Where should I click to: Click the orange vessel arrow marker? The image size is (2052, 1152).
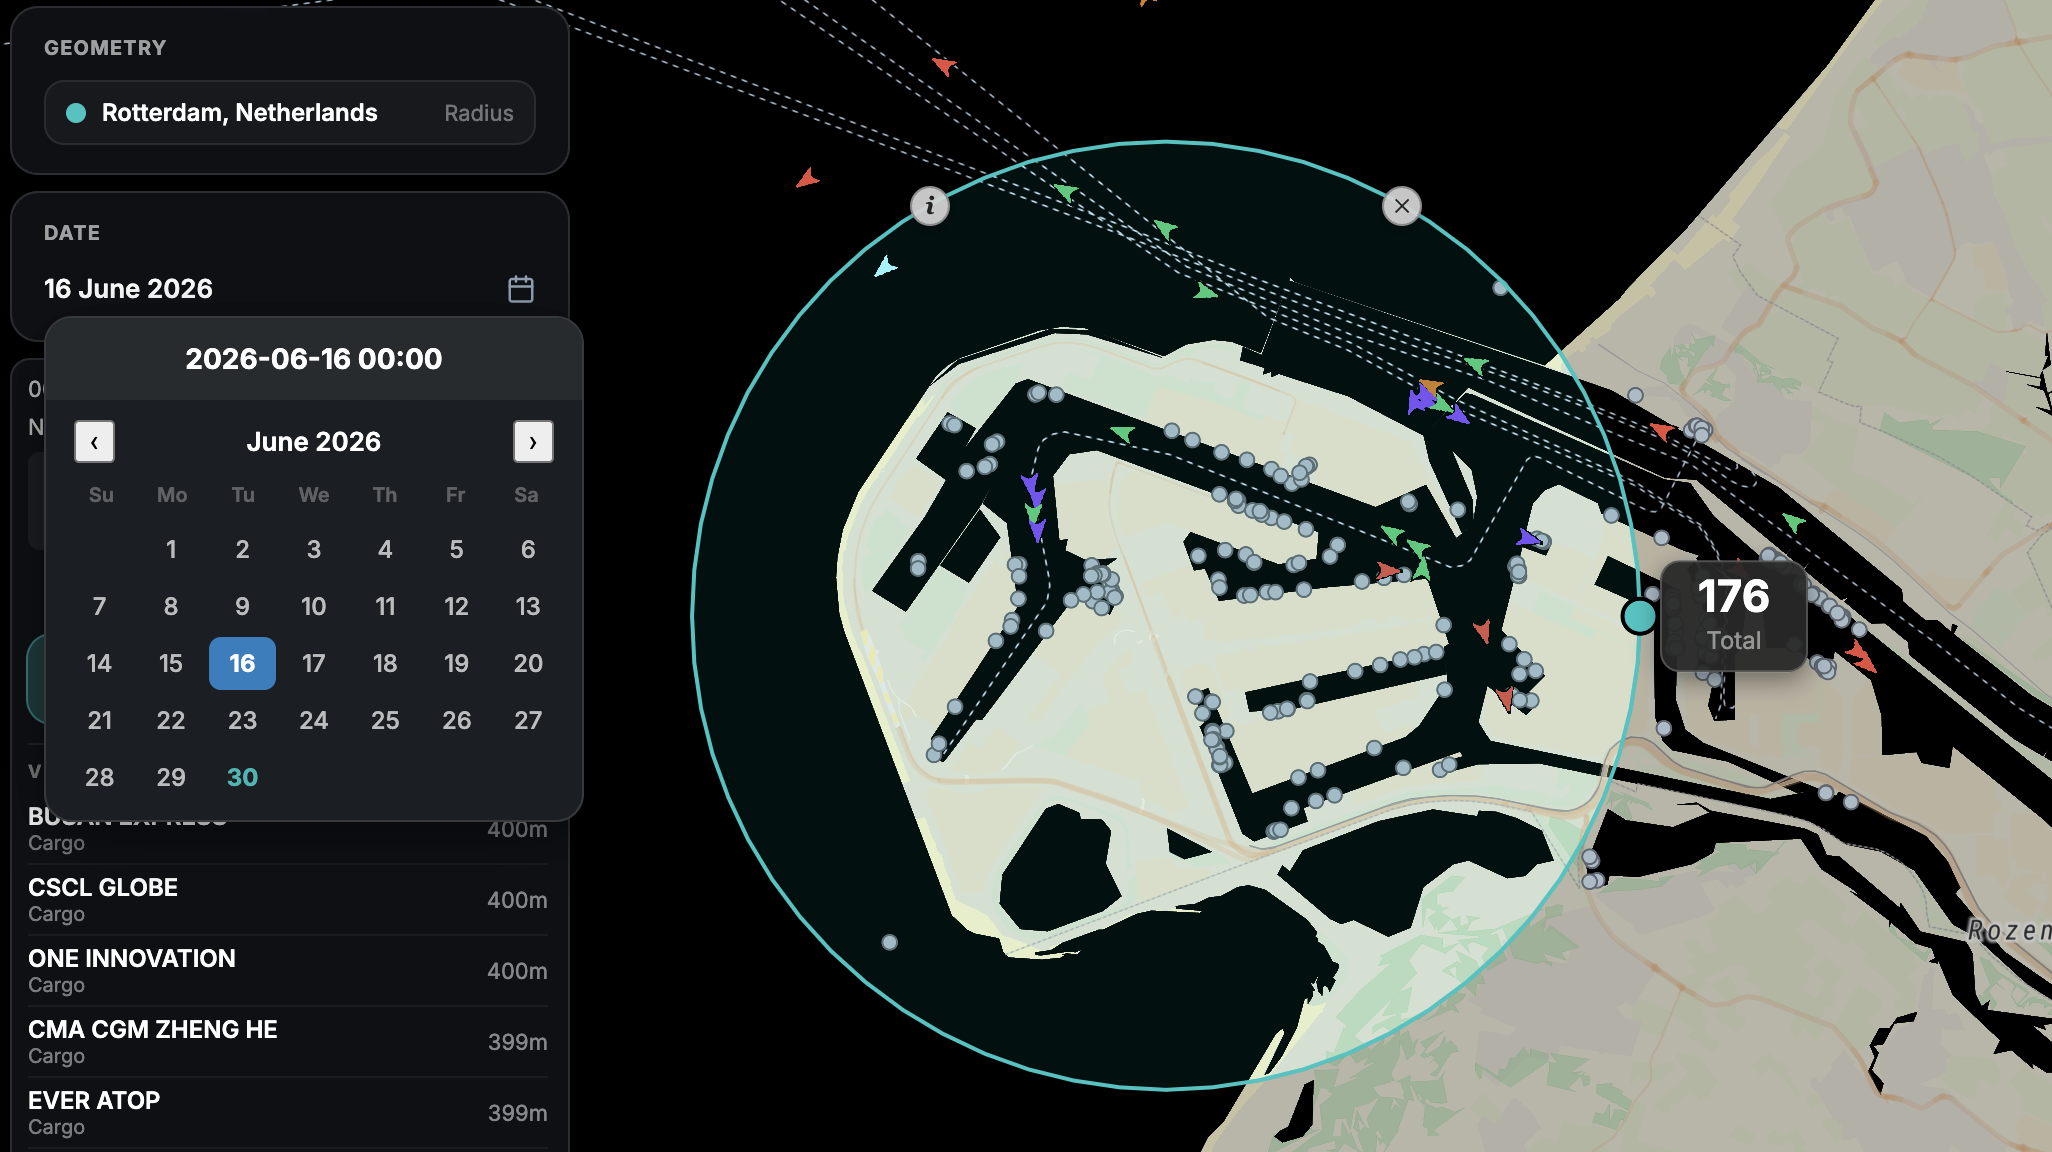1432,386
